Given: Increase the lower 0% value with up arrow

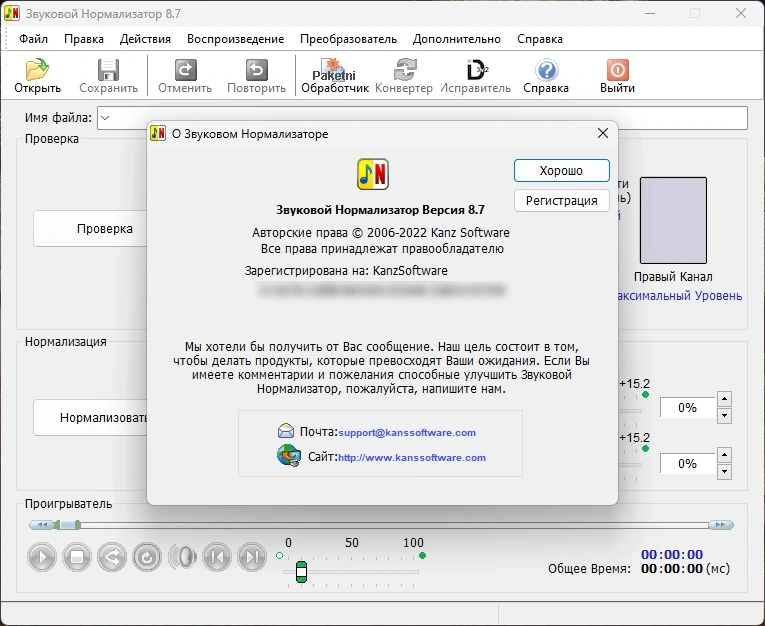Looking at the screenshot, I should (725, 455).
